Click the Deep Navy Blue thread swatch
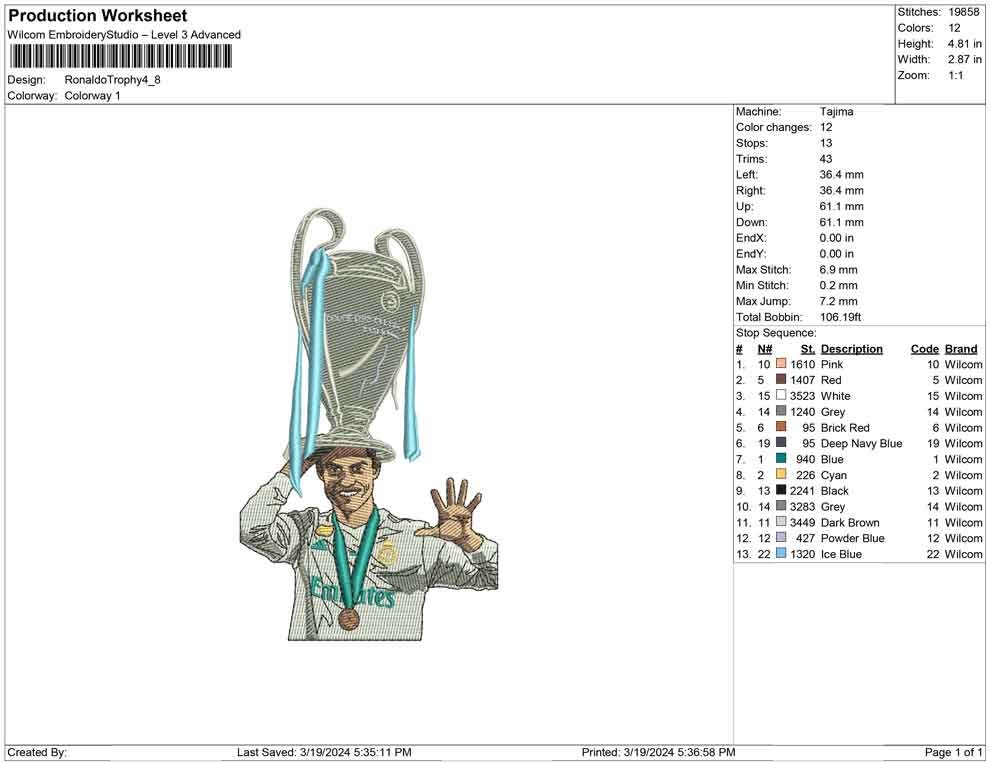The width and height of the screenshot is (990, 762). (779, 443)
